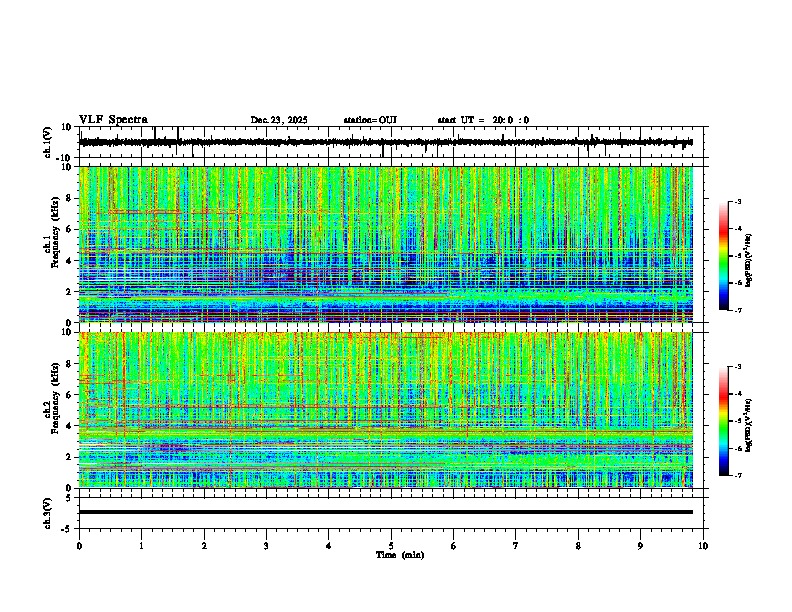
Task: Click the "-3" label on ch.1 color bar
Action: coord(738,202)
